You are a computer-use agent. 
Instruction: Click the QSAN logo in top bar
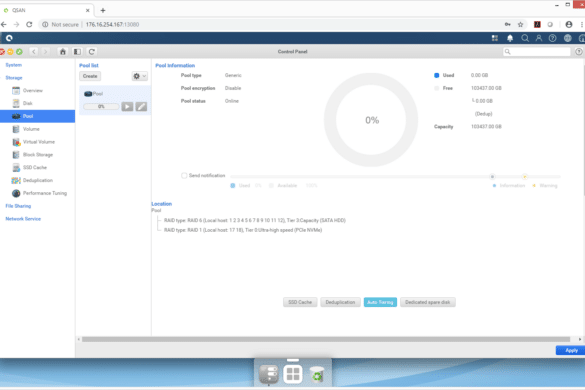(x=9, y=38)
